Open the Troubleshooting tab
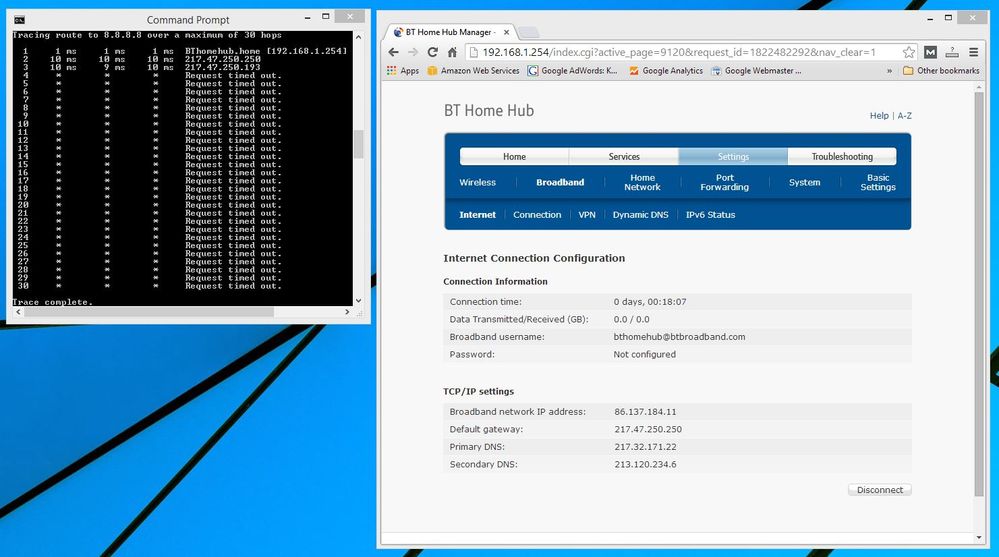 pyautogui.click(x=842, y=156)
